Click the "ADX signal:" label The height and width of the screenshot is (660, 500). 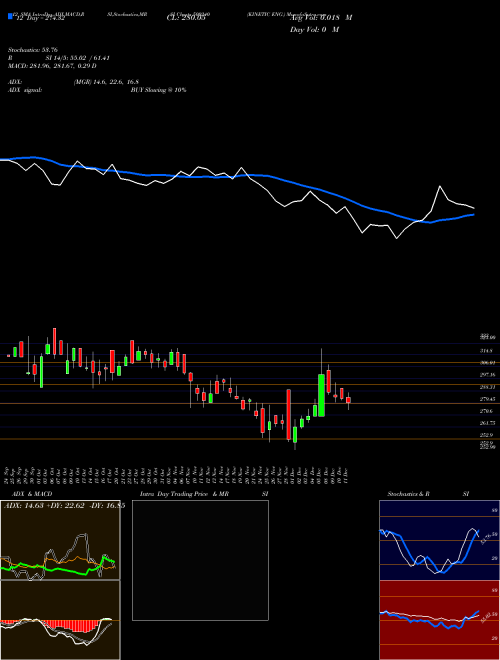(25, 90)
